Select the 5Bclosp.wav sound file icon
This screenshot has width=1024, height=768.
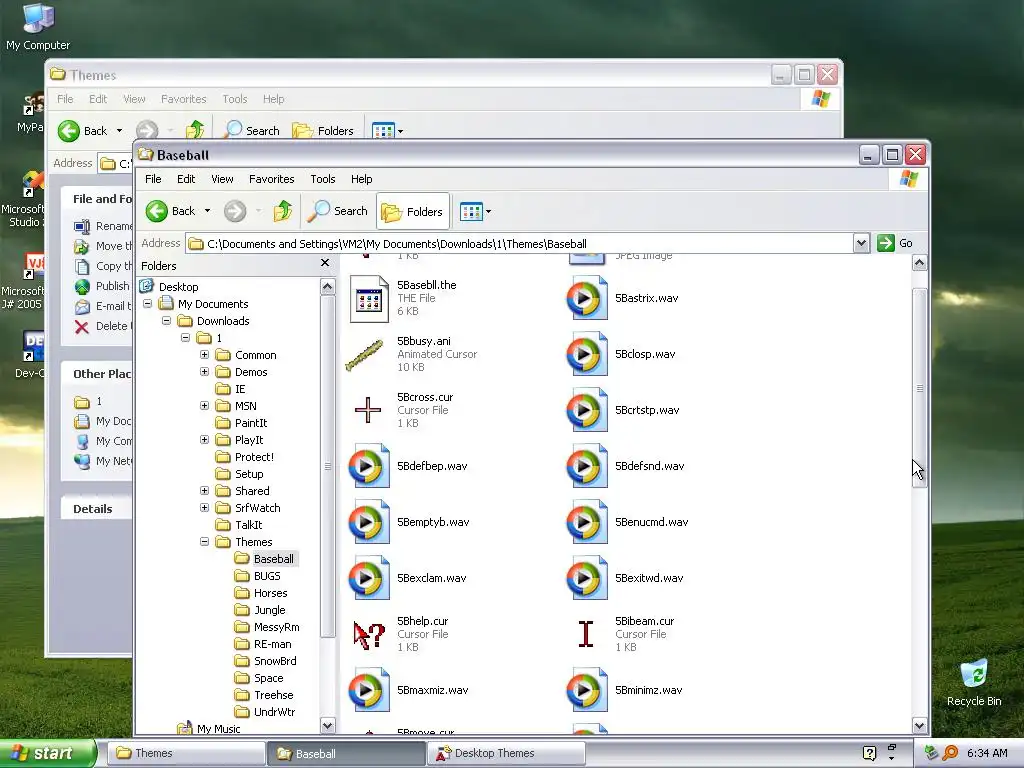pyautogui.click(x=586, y=355)
